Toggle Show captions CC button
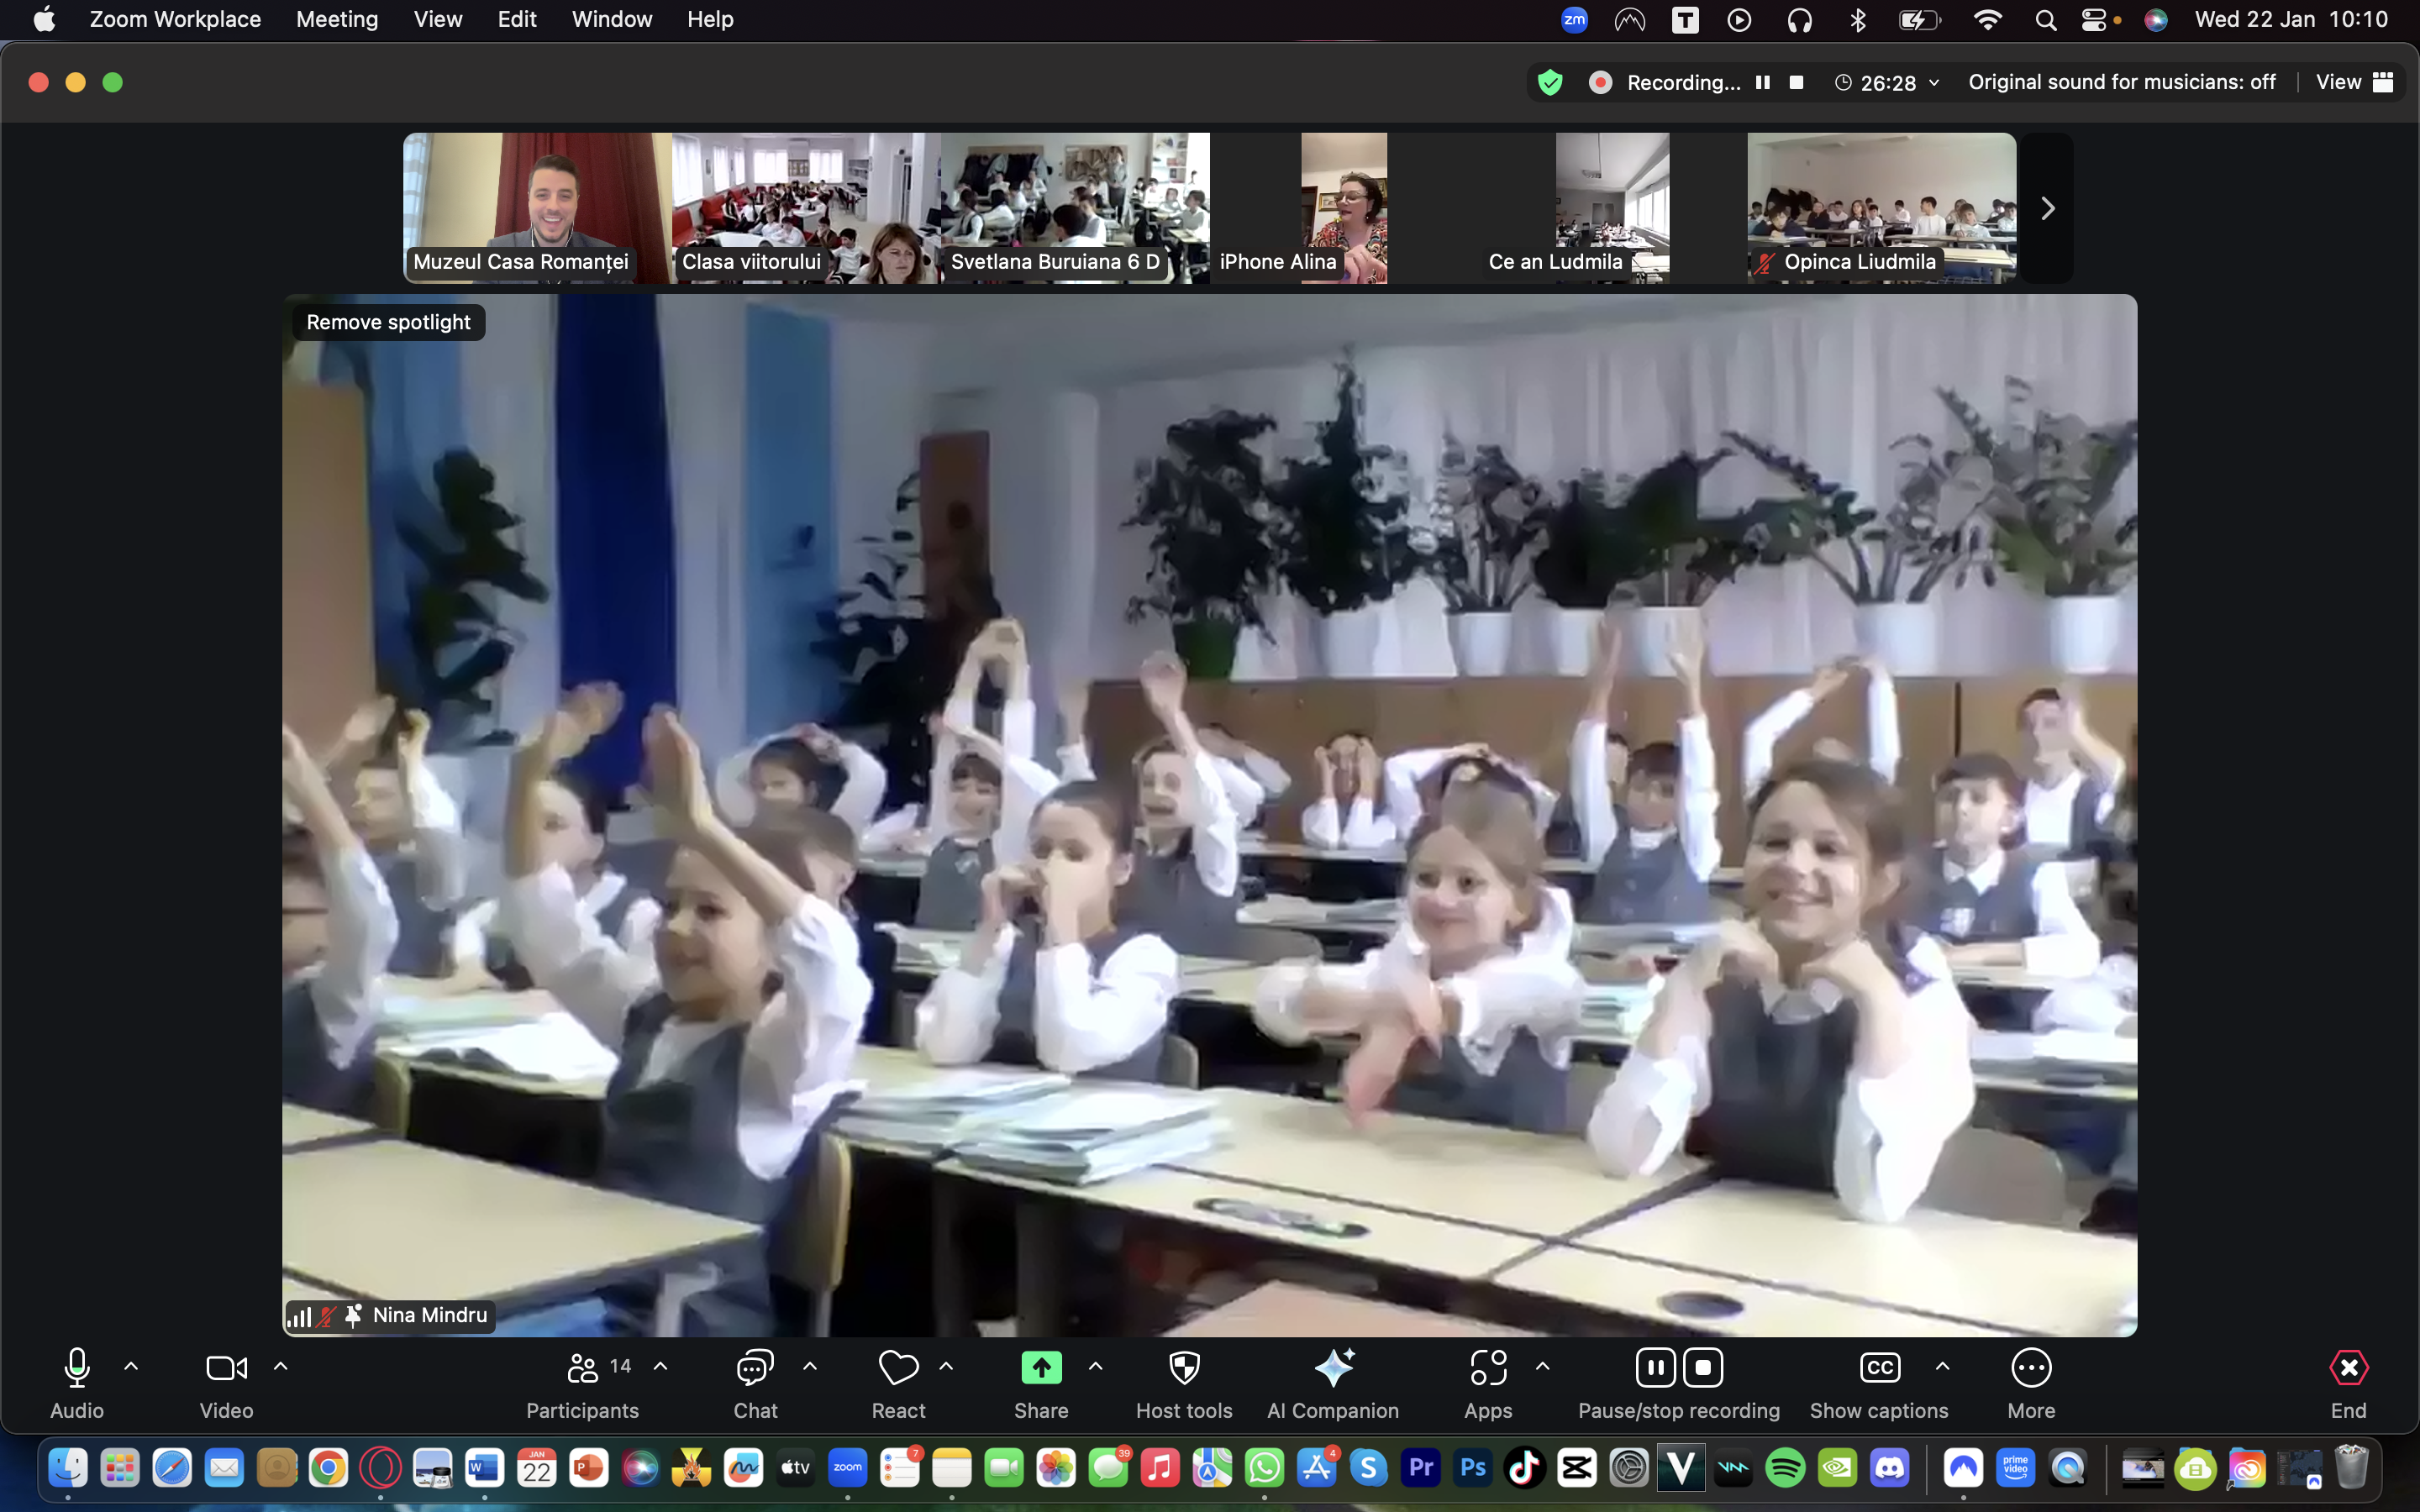 click(1879, 1368)
